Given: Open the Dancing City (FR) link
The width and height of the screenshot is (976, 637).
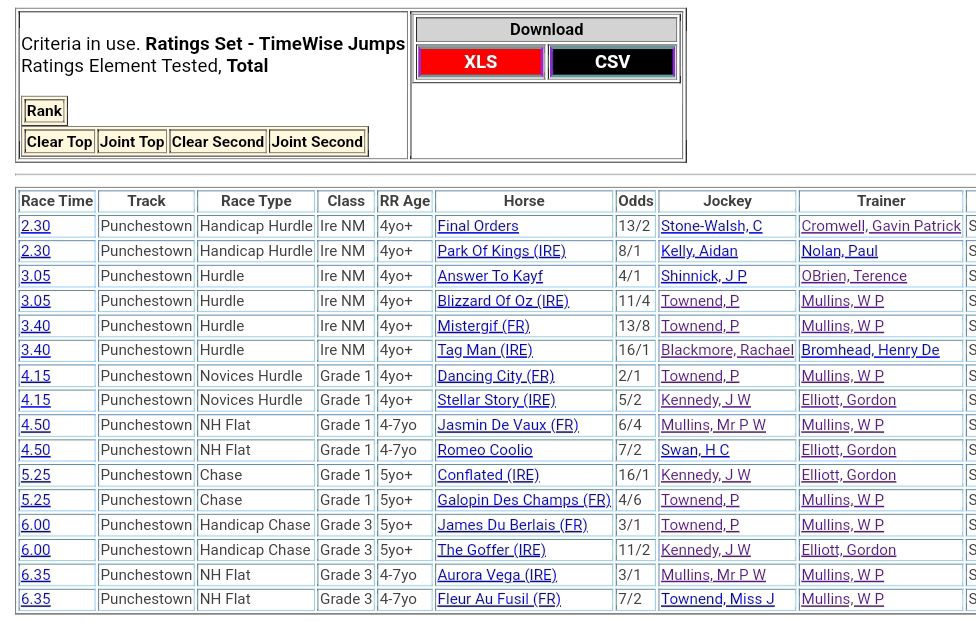Looking at the screenshot, I should click(495, 376).
